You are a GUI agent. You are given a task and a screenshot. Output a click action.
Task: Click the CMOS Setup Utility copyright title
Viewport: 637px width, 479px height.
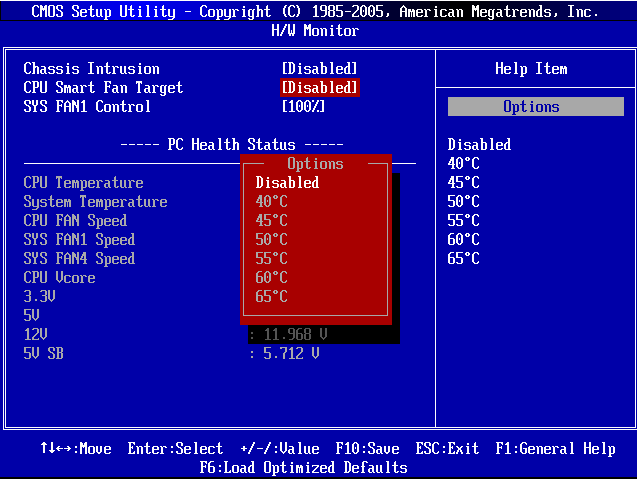pos(315,12)
